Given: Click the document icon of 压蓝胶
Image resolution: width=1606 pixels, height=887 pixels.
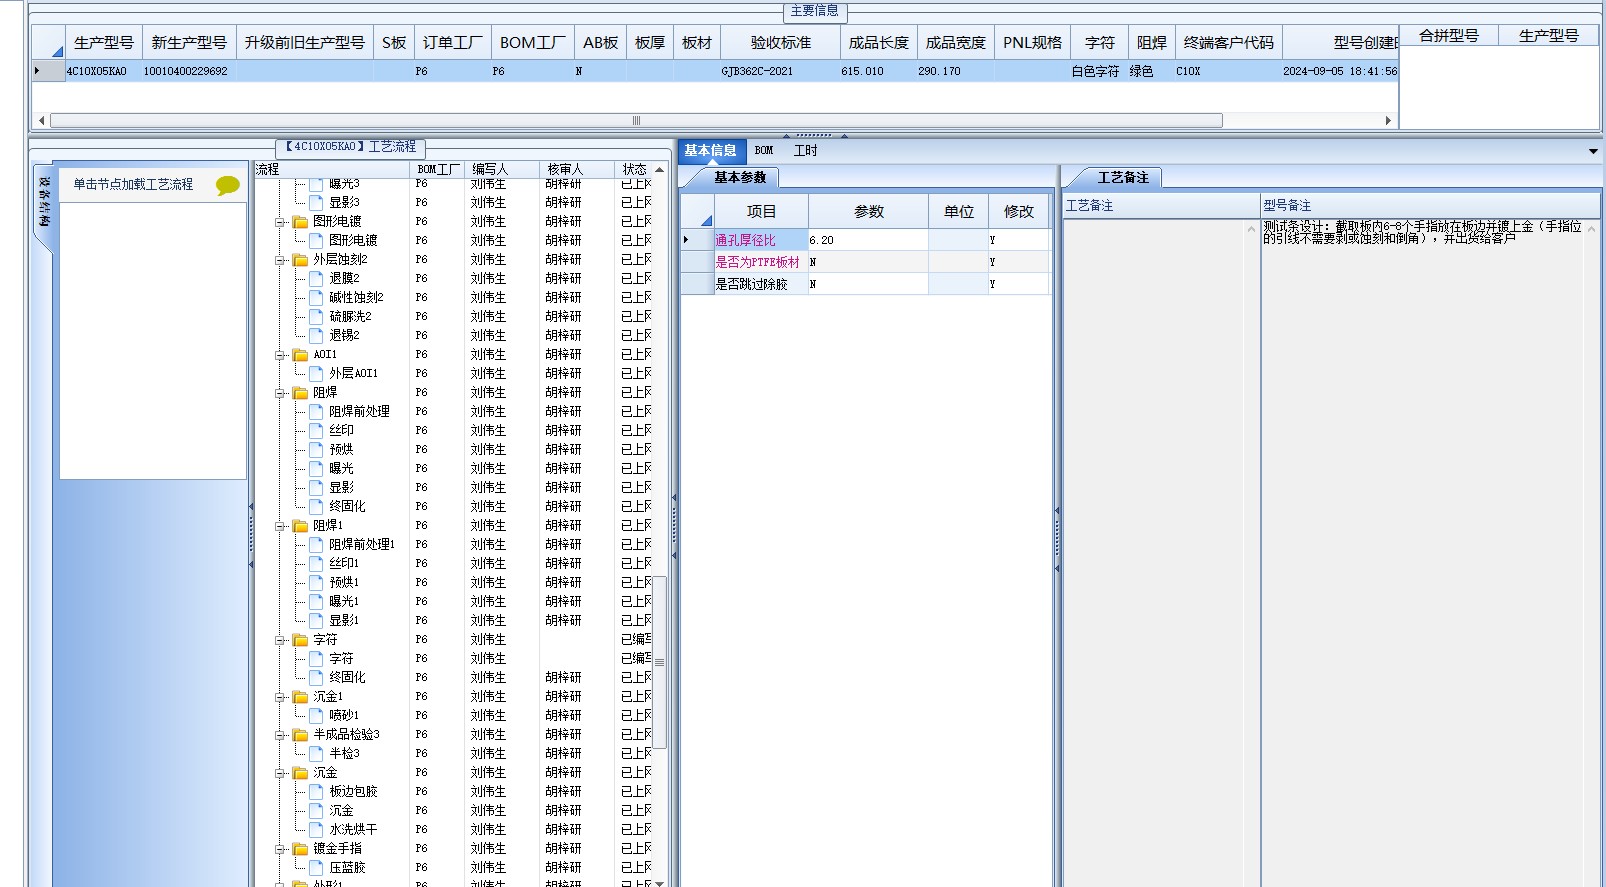Looking at the screenshot, I should click(x=317, y=868).
